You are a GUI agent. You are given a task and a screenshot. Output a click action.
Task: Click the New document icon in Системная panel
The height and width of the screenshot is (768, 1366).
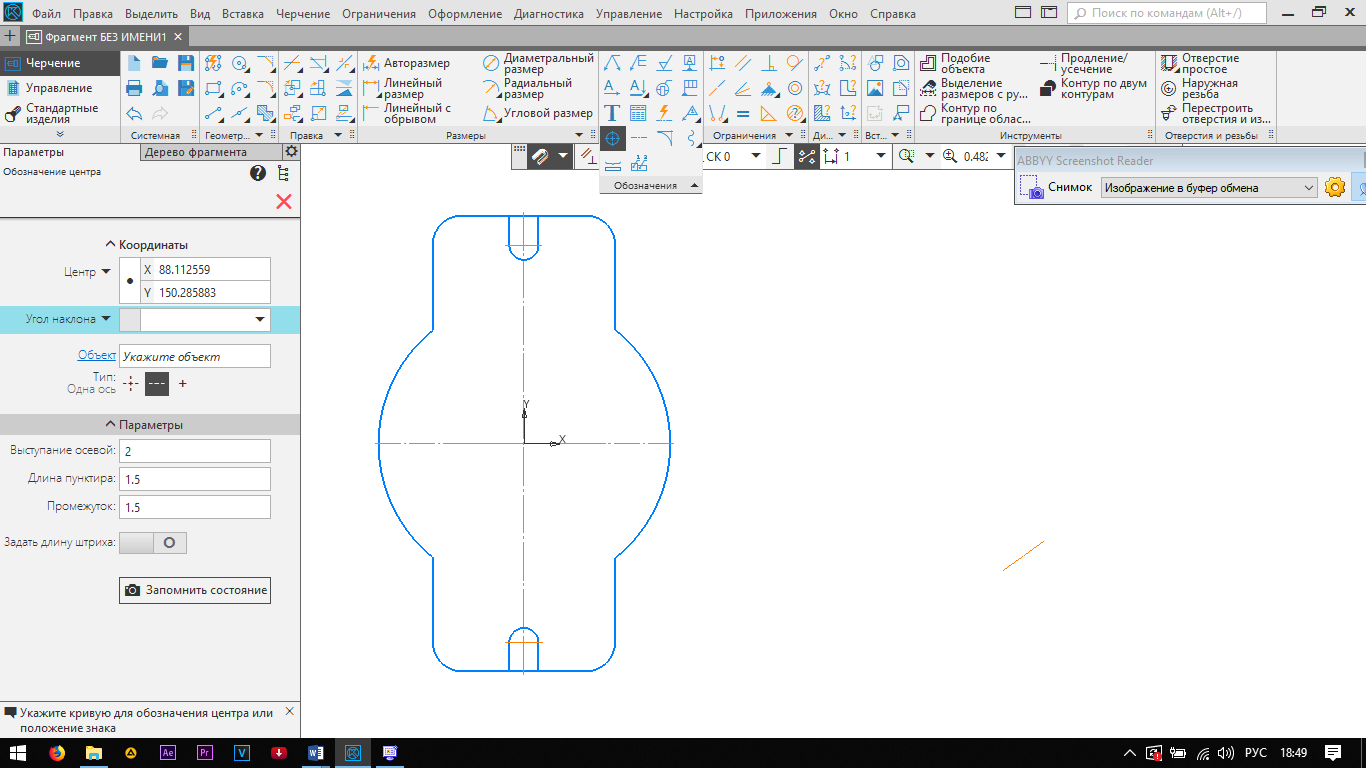coord(134,62)
